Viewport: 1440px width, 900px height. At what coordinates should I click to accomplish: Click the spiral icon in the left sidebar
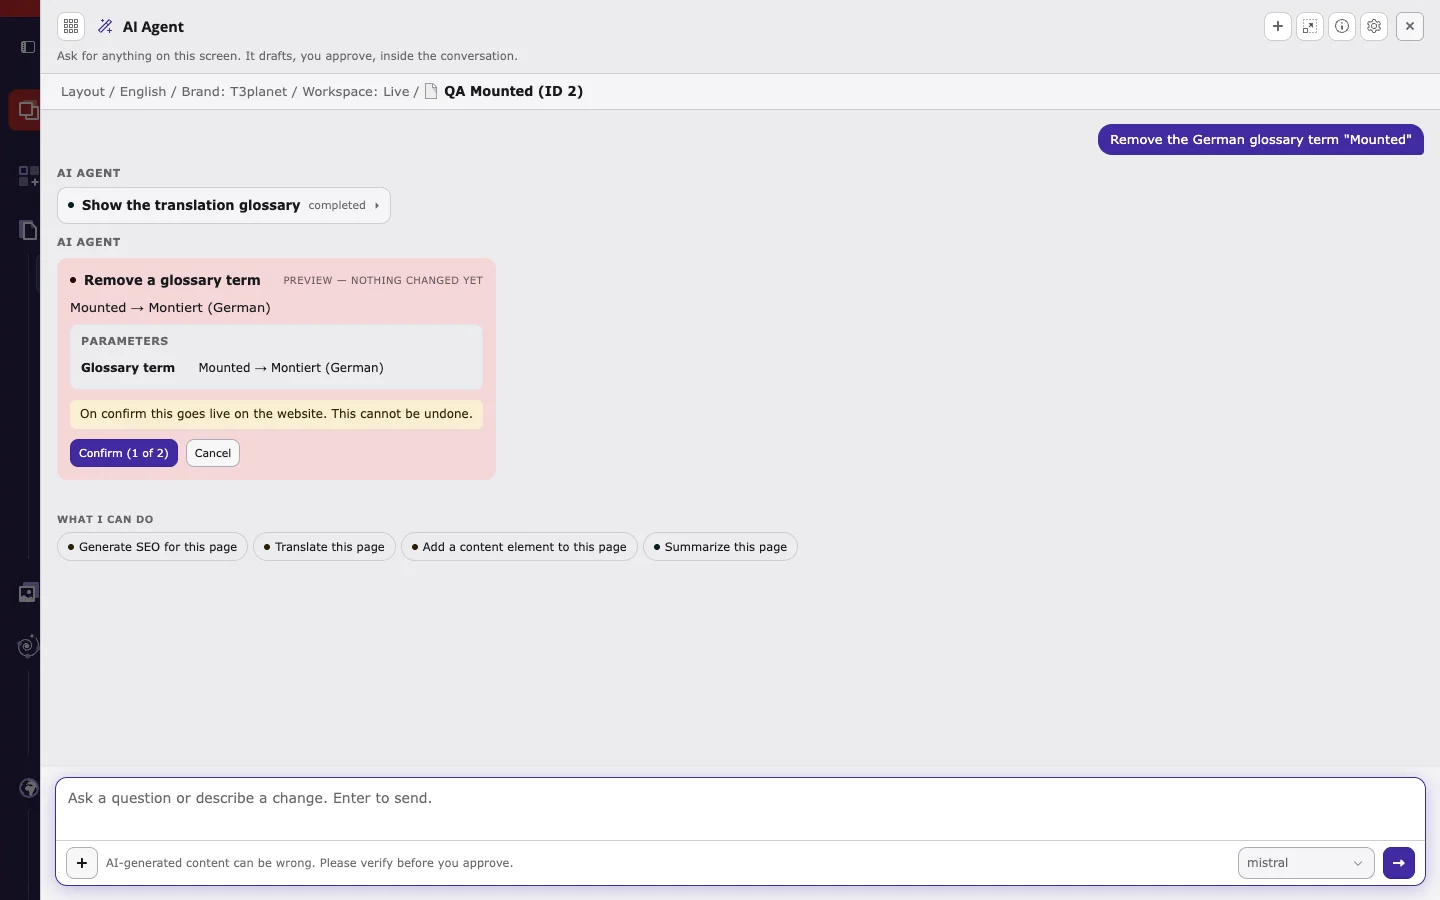28,646
